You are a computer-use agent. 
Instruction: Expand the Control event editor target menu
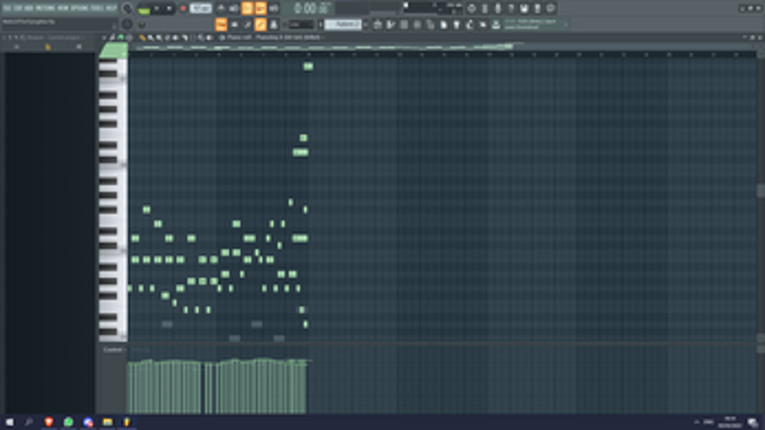[x=113, y=350]
